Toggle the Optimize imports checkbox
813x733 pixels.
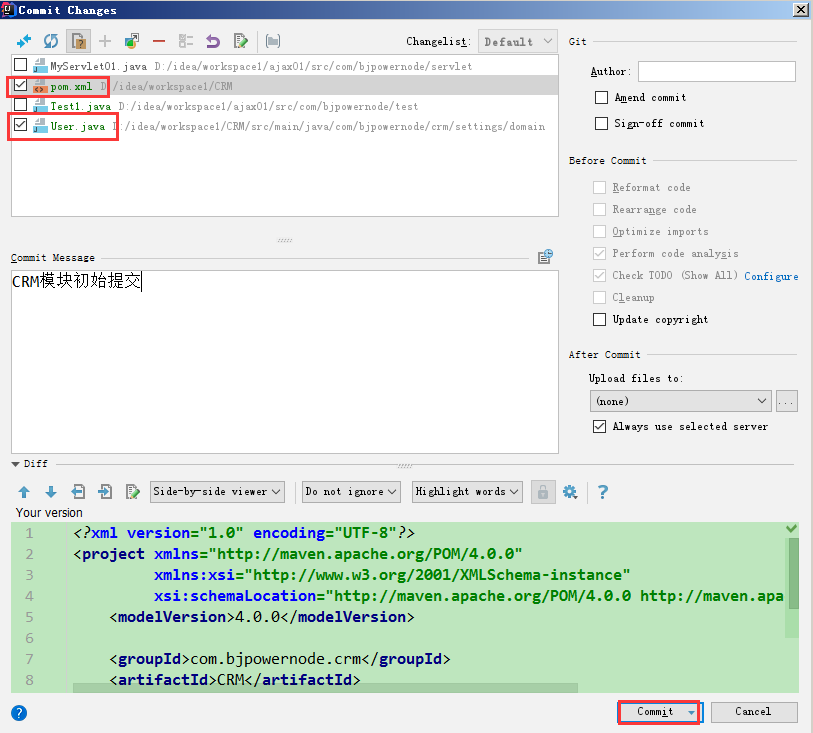click(599, 231)
